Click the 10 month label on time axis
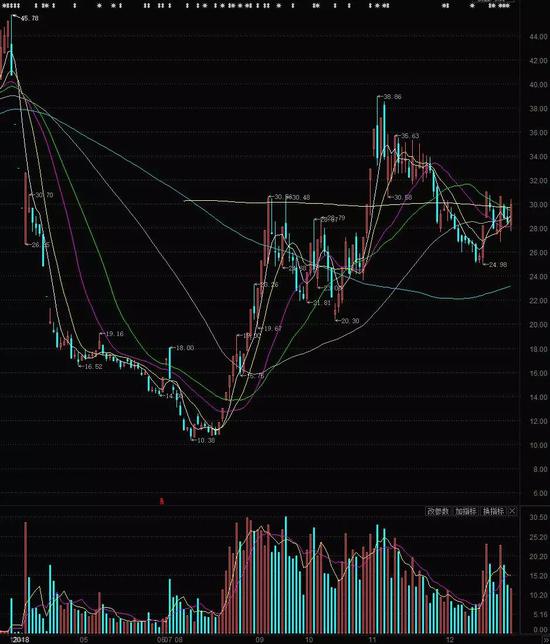Screen dimensions: 550x644 (x=309, y=640)
